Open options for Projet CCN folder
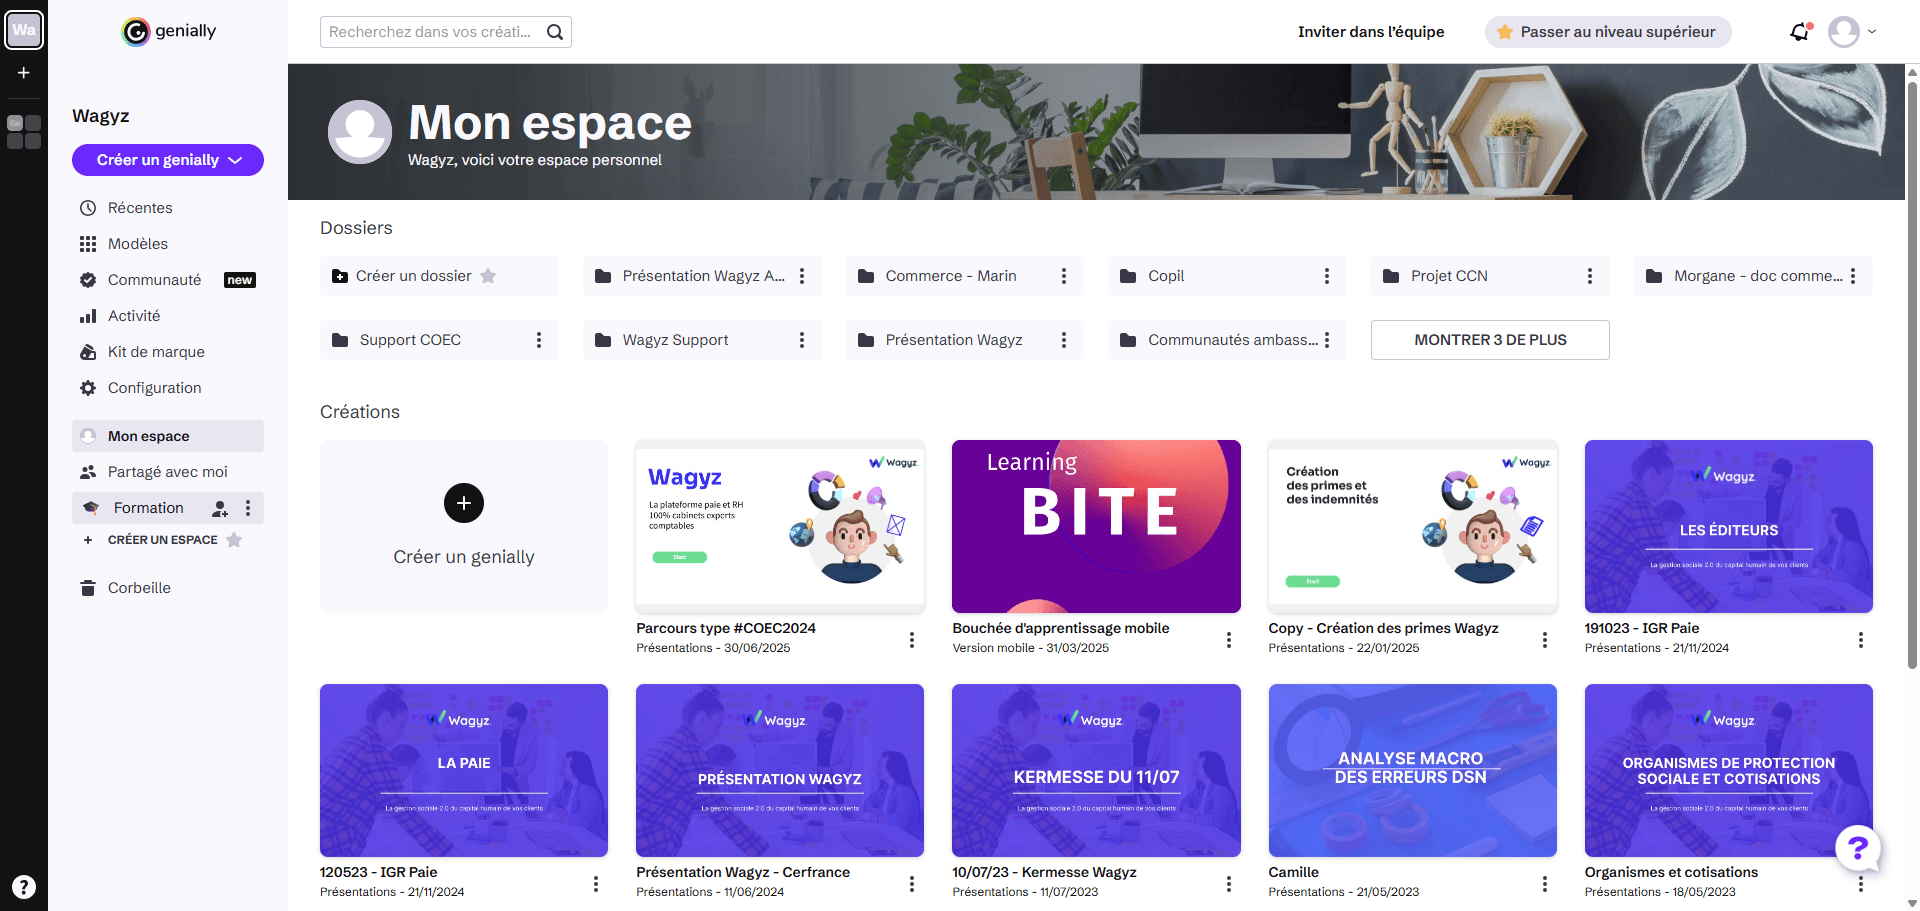Screen dimensions: 1920x911 coord(1590,276)
